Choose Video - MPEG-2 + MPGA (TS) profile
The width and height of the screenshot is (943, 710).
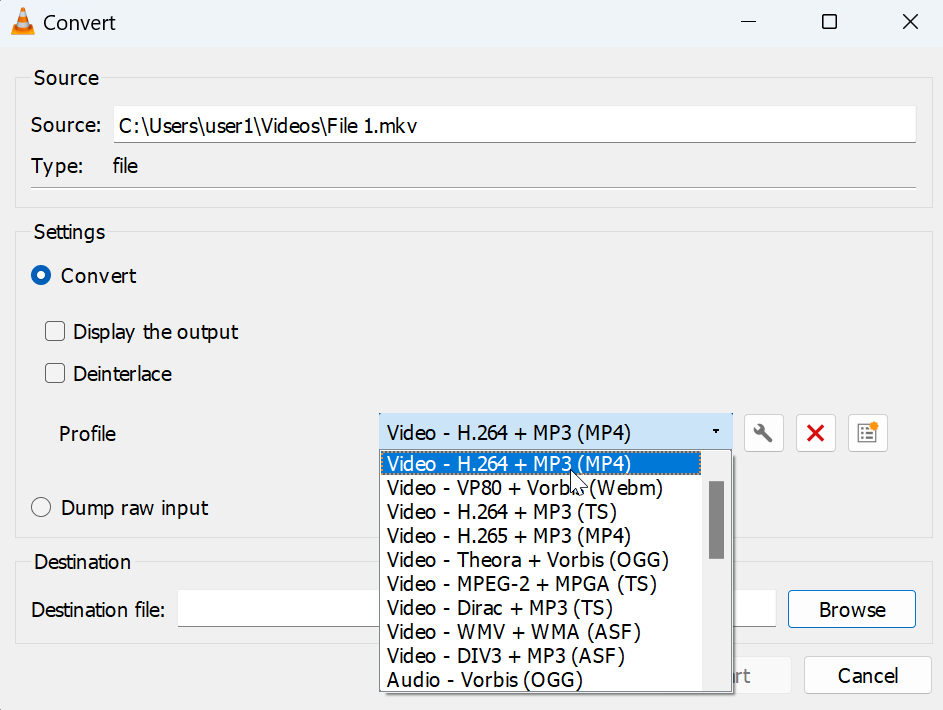click(x=541, y=584)
